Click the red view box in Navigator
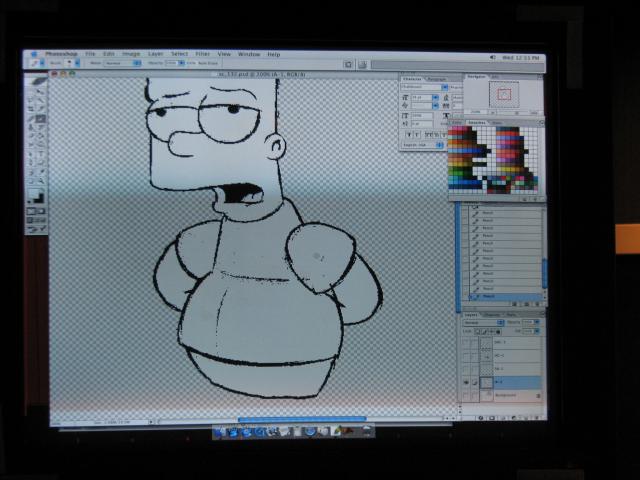Image resolution: width=640 pixels, height=480 pixels. pyautogui.click(x=504, y=94)
